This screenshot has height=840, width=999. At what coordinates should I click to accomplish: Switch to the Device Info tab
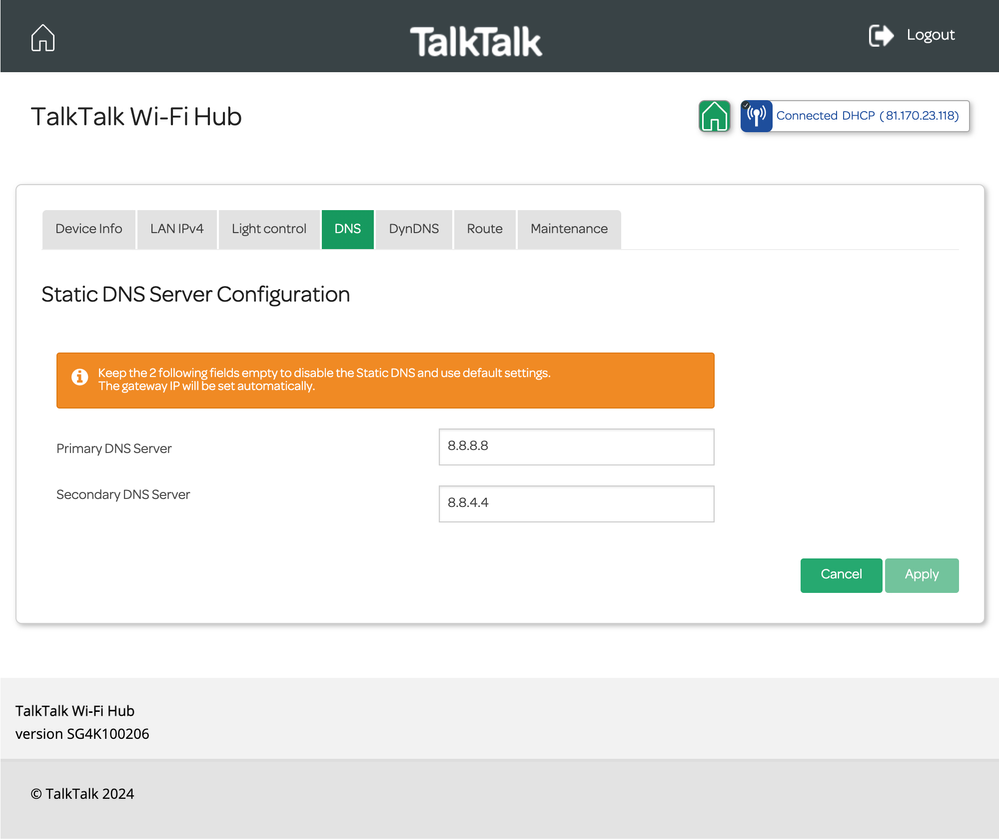[x=89, y=229]
